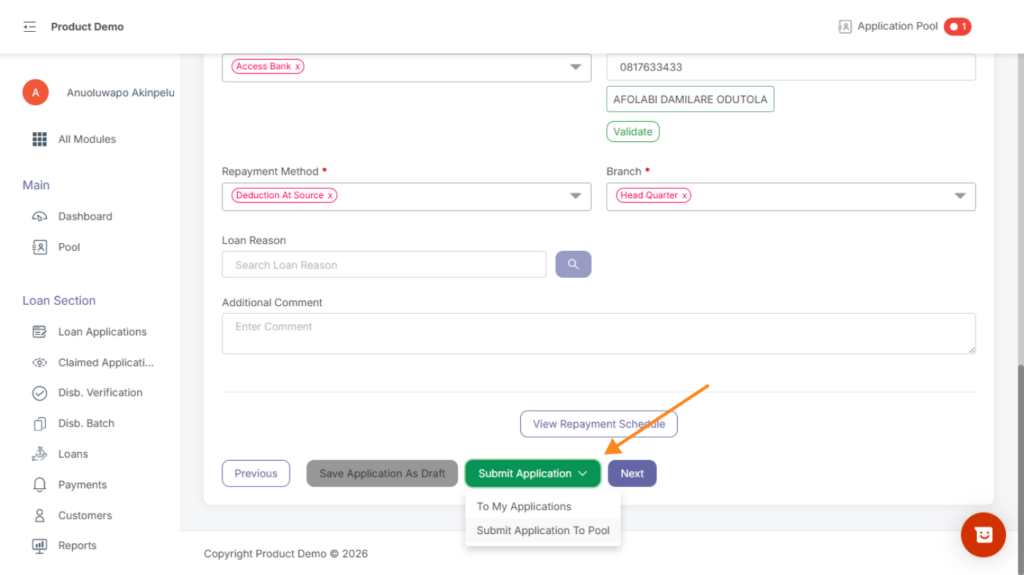Click the hamburger menu toggle icon
This screenshot has width=1024, height=575.
point(29,27)
